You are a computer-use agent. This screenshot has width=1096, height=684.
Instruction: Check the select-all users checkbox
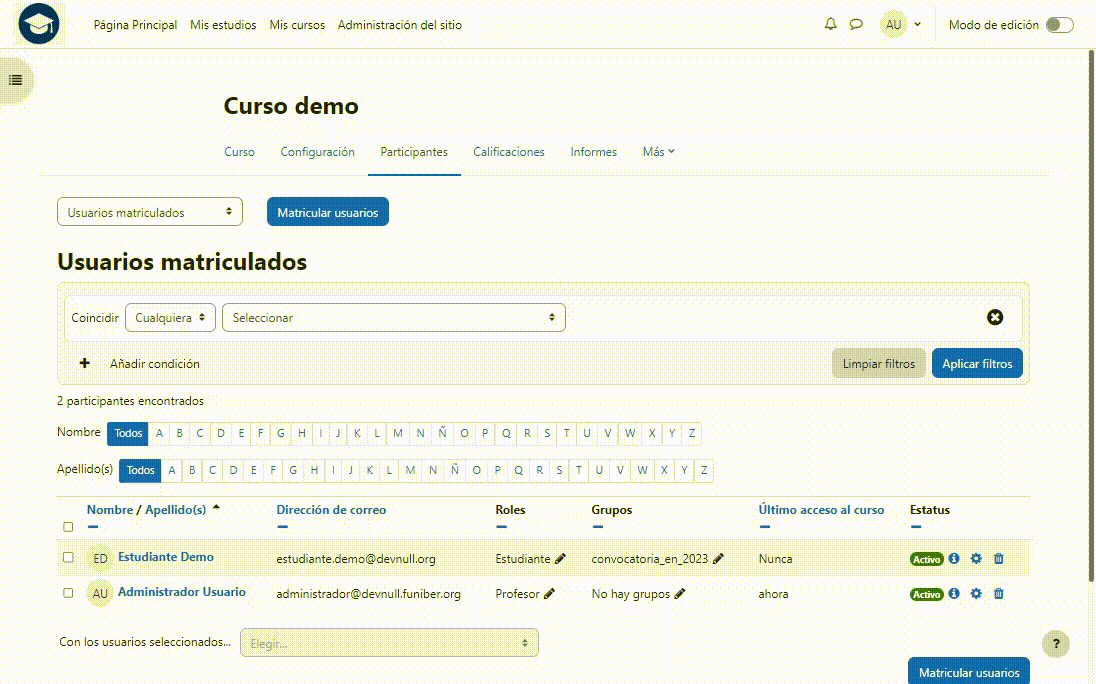pos(68,527)
